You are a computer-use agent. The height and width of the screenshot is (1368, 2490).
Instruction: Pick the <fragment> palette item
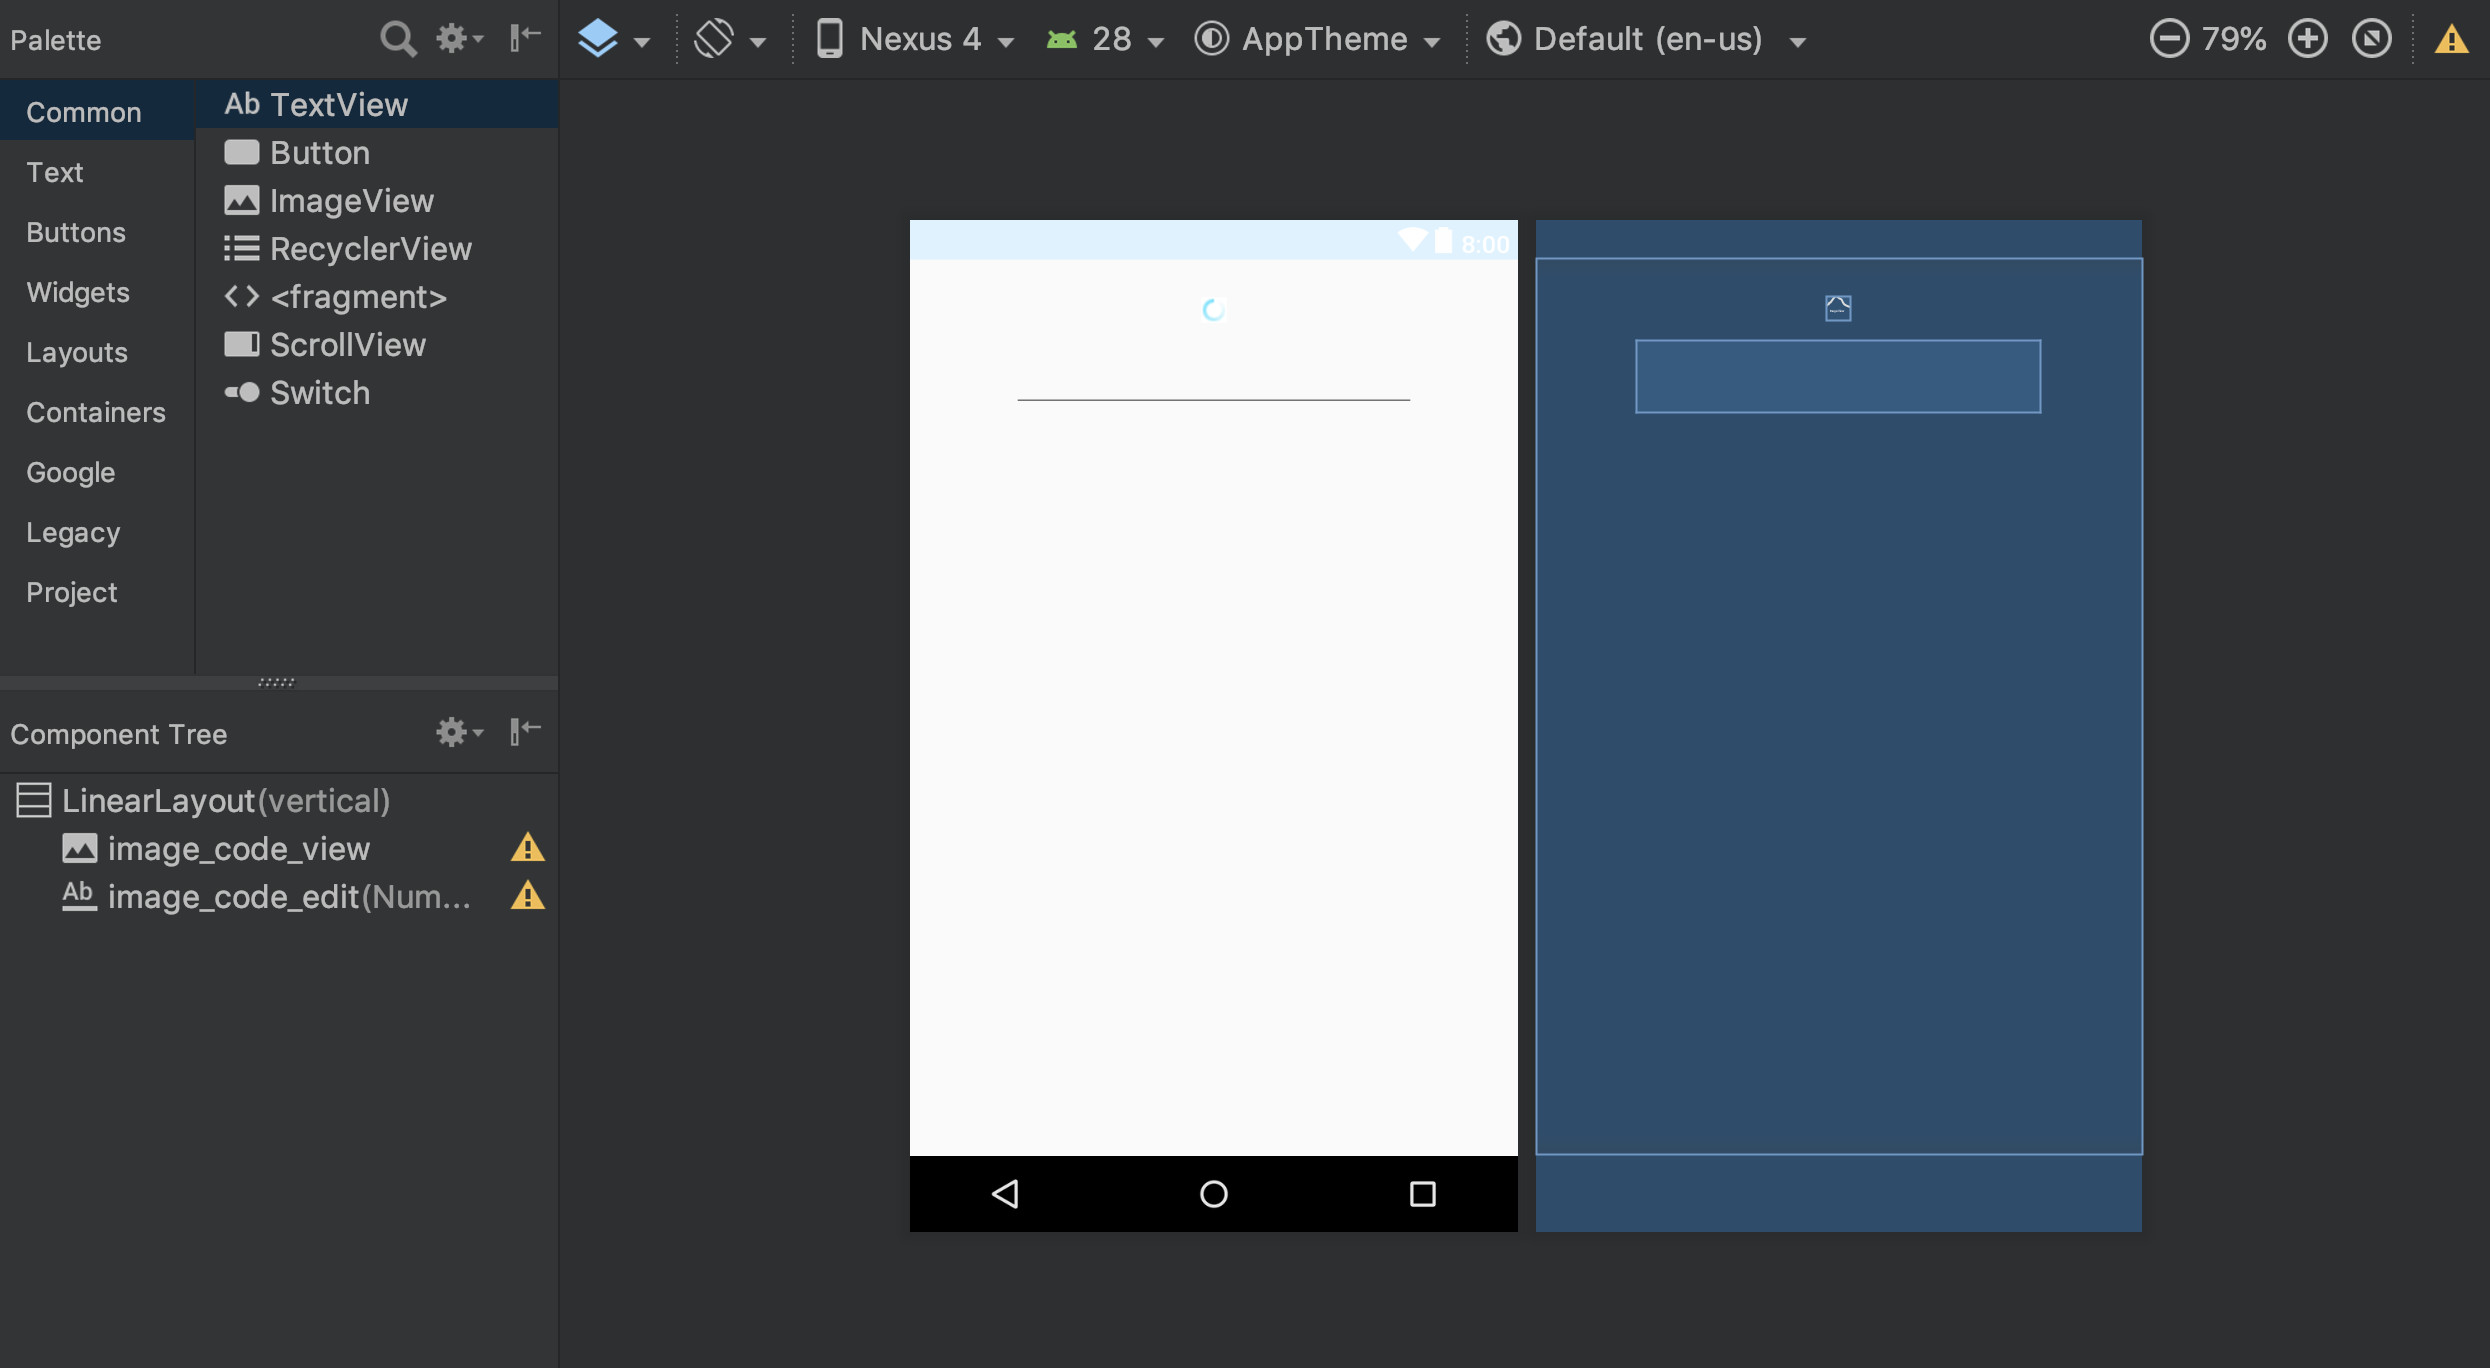coord(377,296)
